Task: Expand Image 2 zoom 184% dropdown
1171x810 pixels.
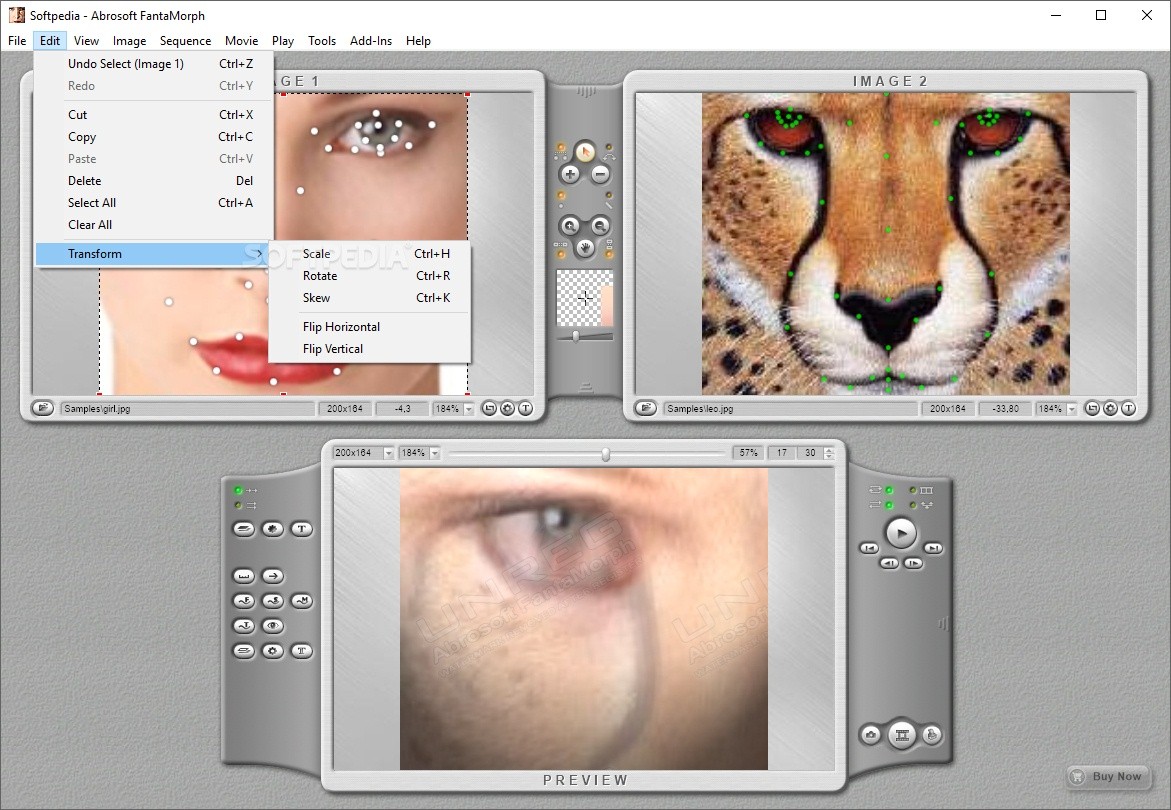Action: [1072, 409]
